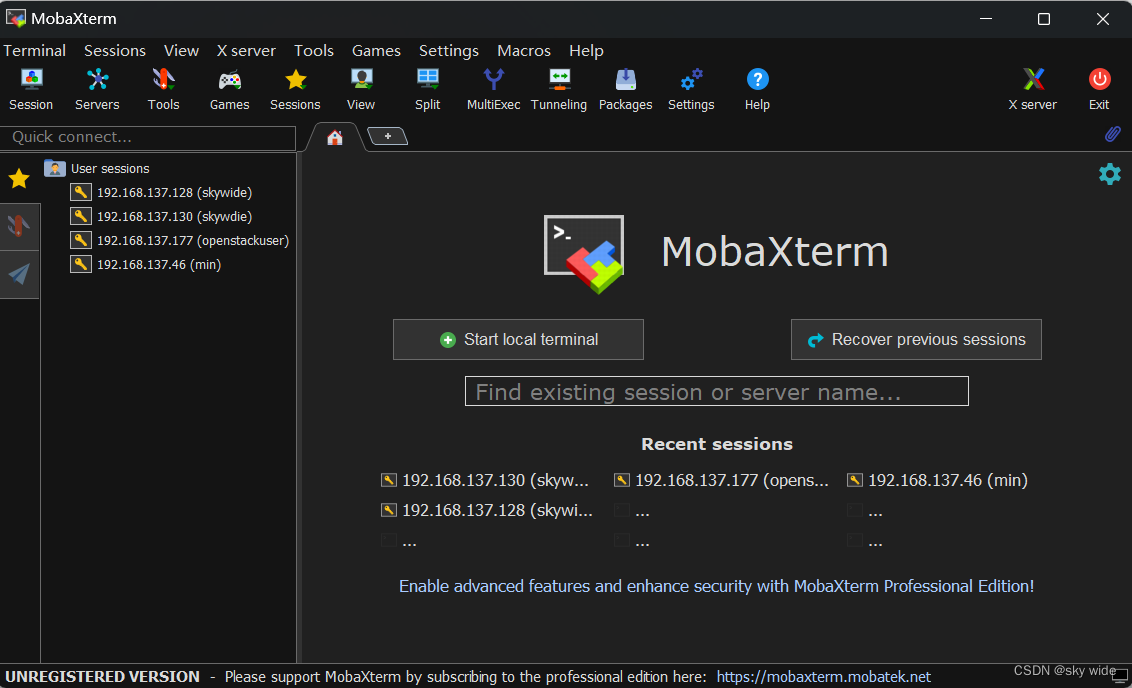Open the Tools menu
Image resolution: width=1132 pixels, height=688 pixels.
coord(314,51)
